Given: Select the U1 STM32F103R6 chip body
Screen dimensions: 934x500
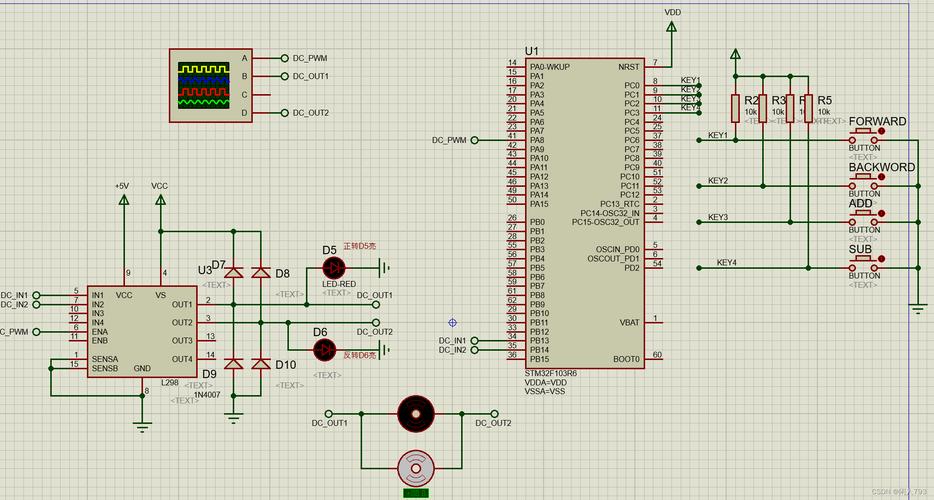Looking at the screenshot, I should (584, 213).
